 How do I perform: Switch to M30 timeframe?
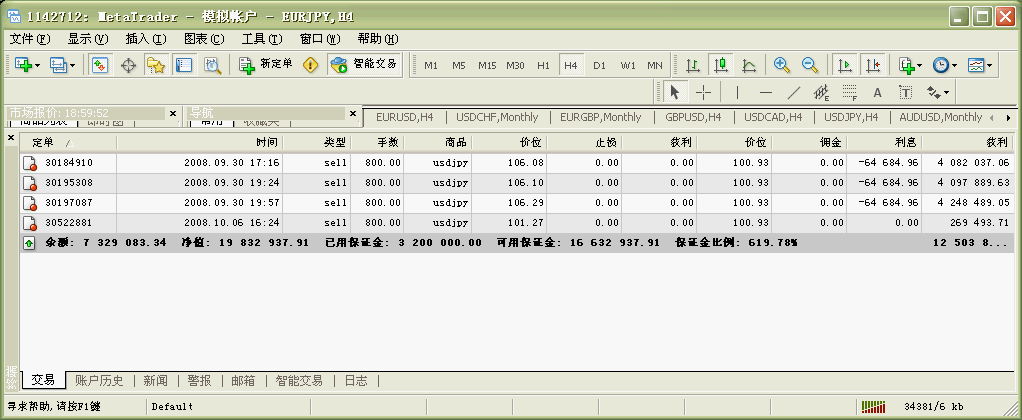(515, 65)
